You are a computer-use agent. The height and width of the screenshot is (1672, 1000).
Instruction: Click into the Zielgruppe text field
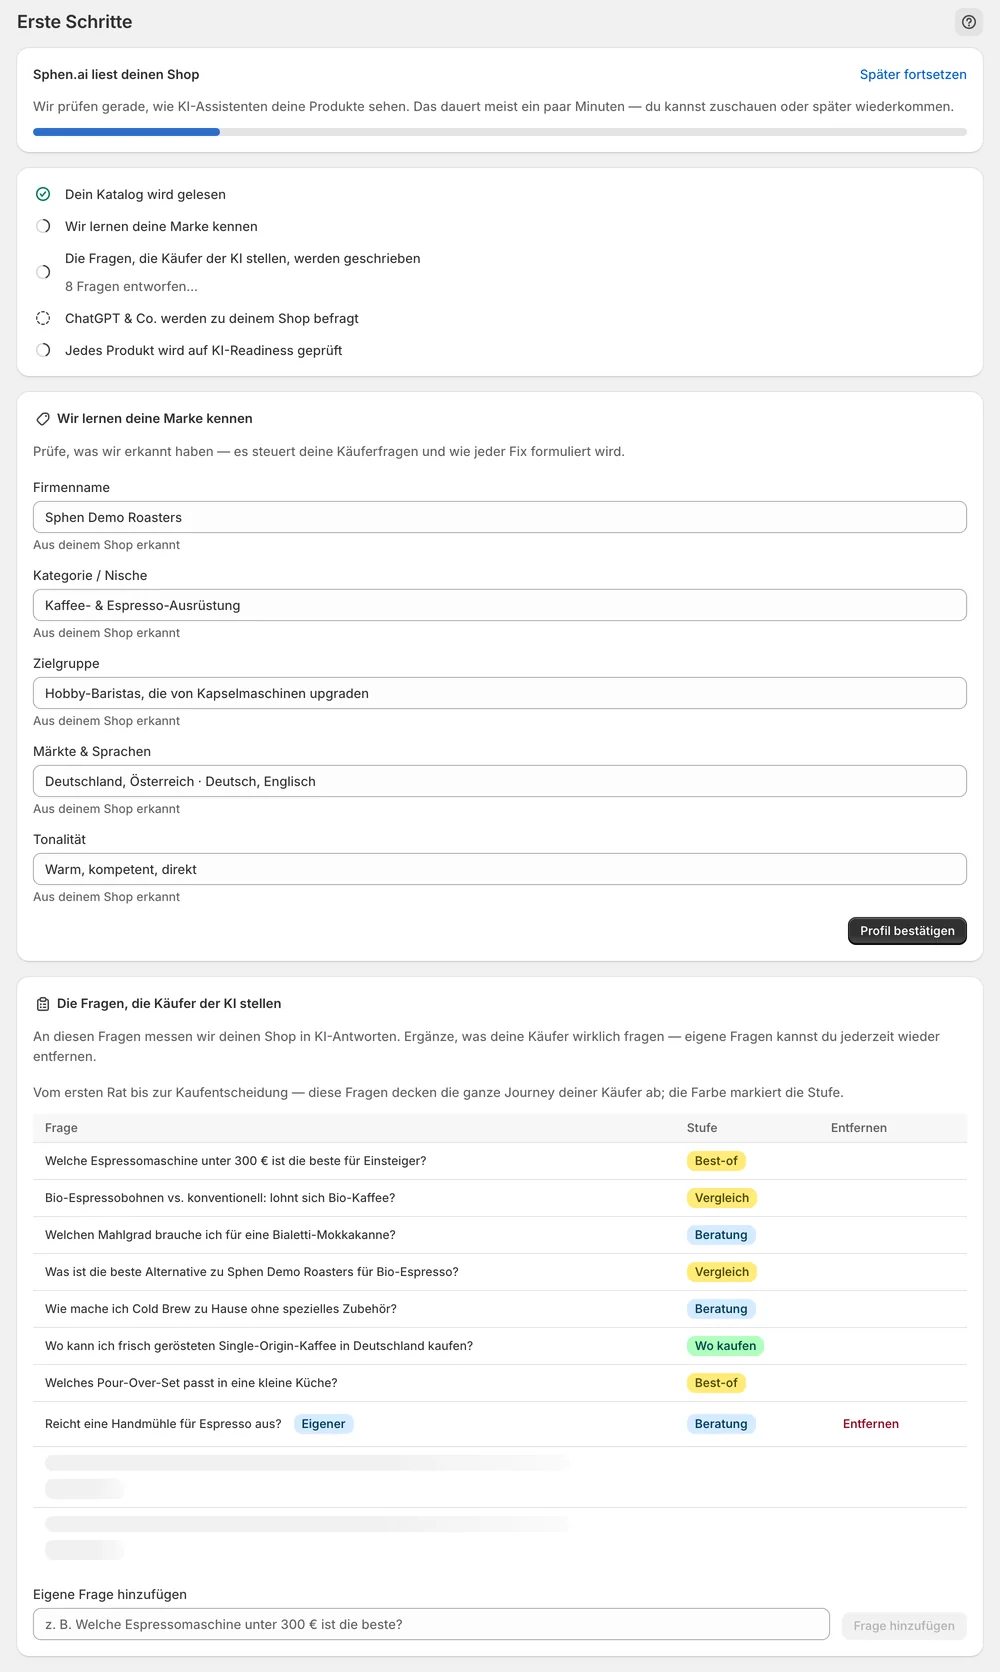[x=500, y=693]
